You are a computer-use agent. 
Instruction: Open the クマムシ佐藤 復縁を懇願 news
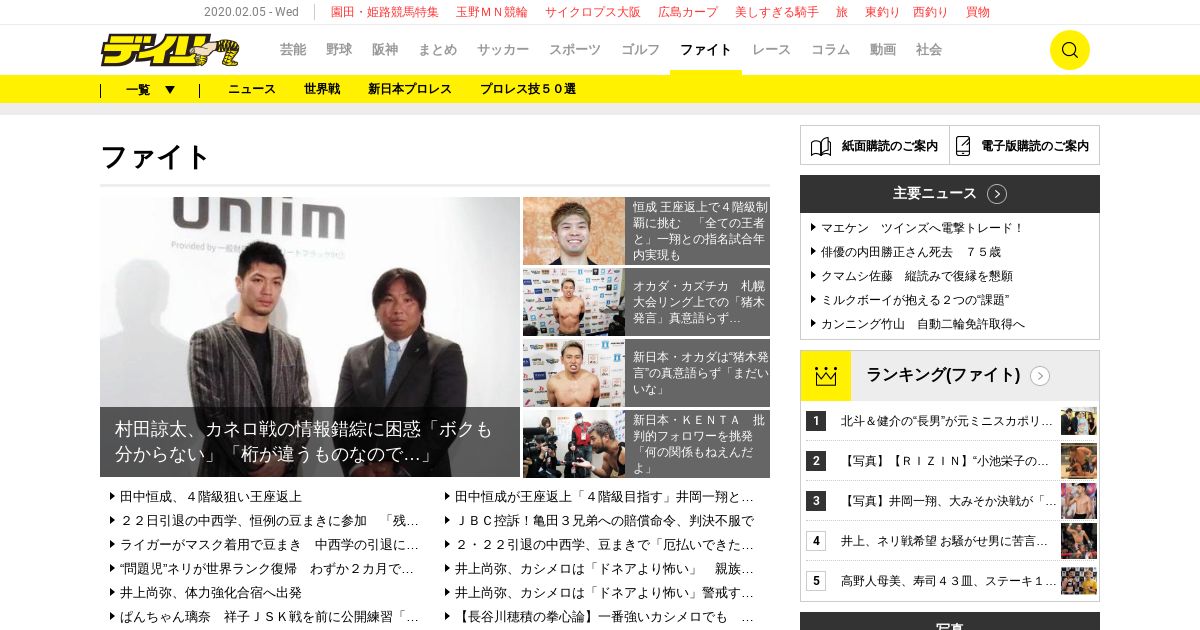tap(916, 276)
